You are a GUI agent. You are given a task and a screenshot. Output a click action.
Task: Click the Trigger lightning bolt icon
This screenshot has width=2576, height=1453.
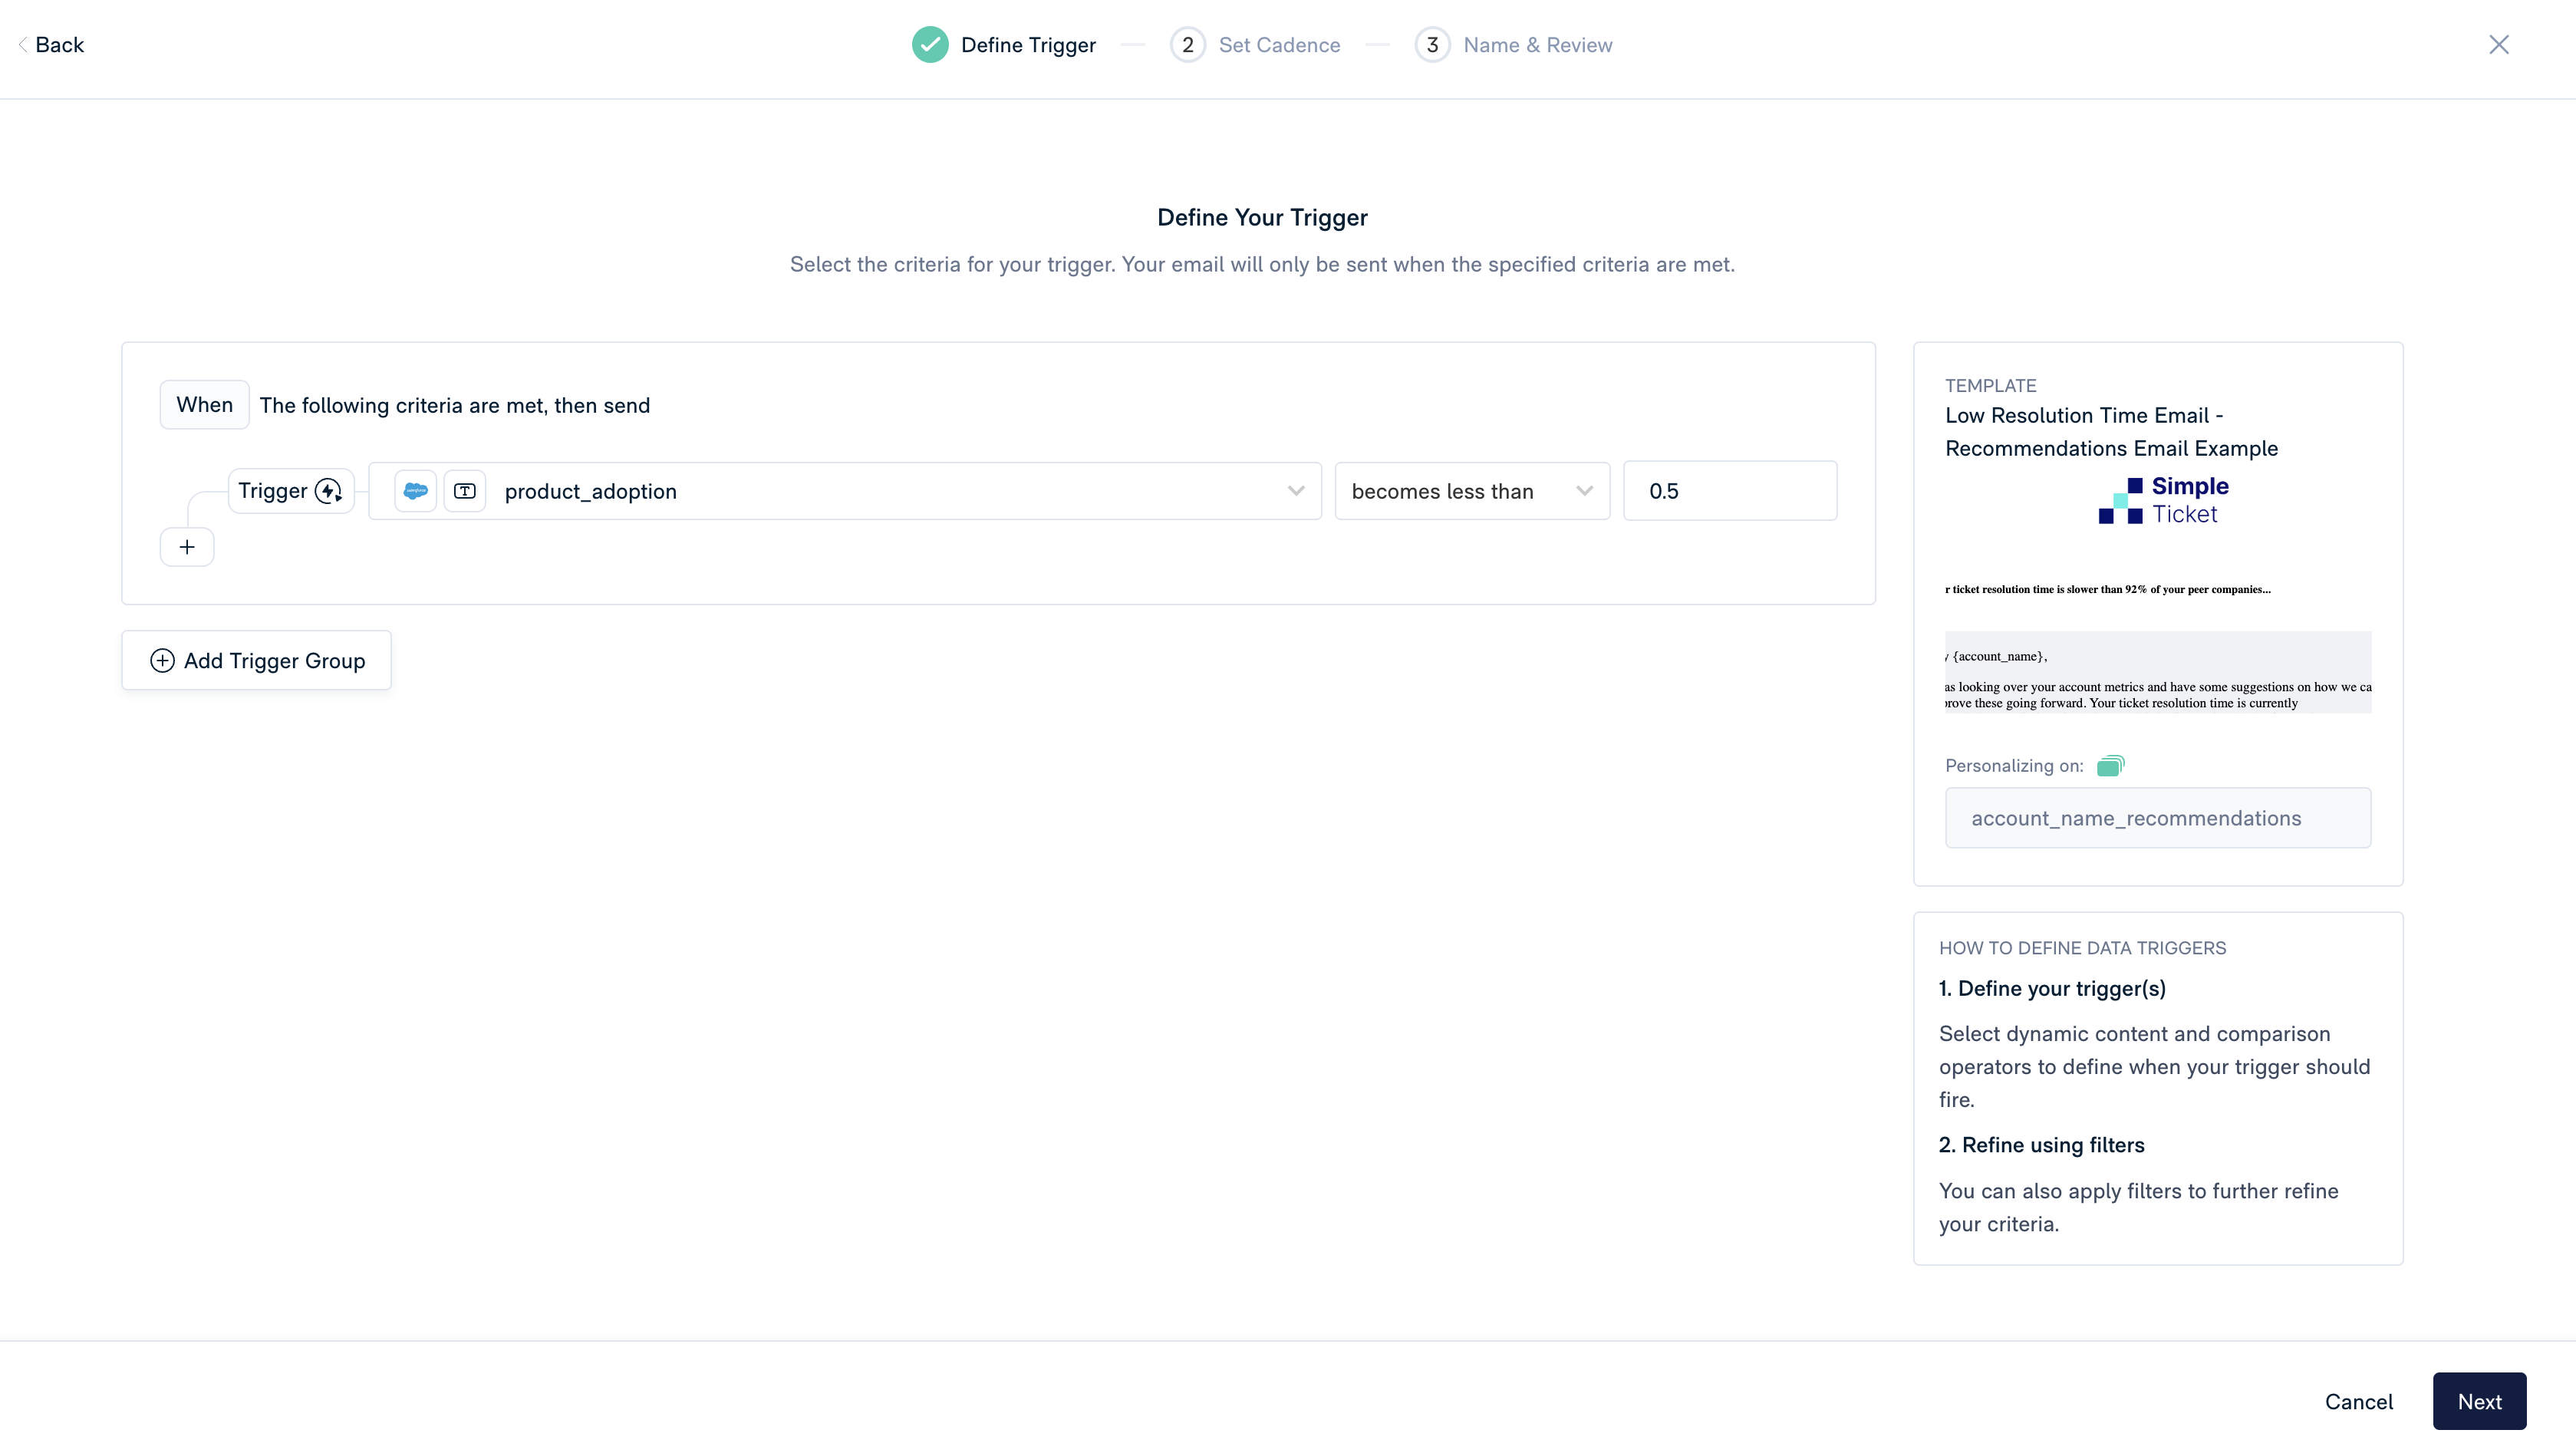[328, 491]
